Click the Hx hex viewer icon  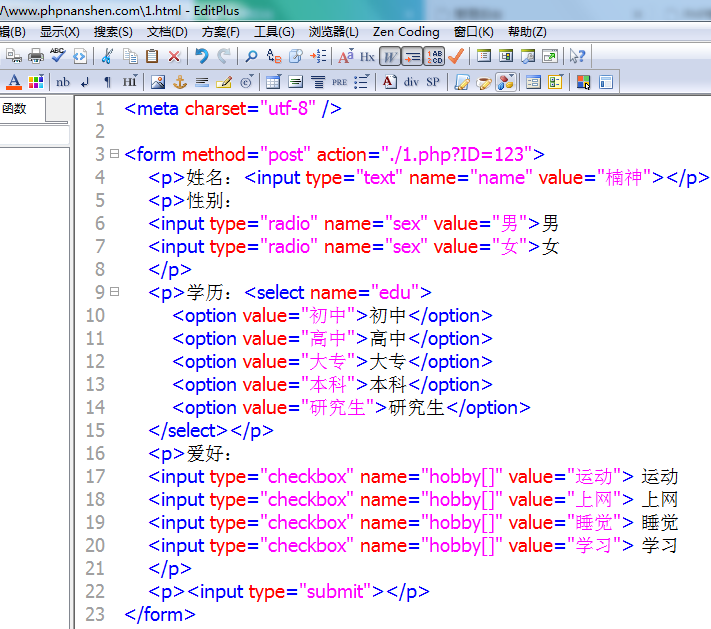point(367,56)
